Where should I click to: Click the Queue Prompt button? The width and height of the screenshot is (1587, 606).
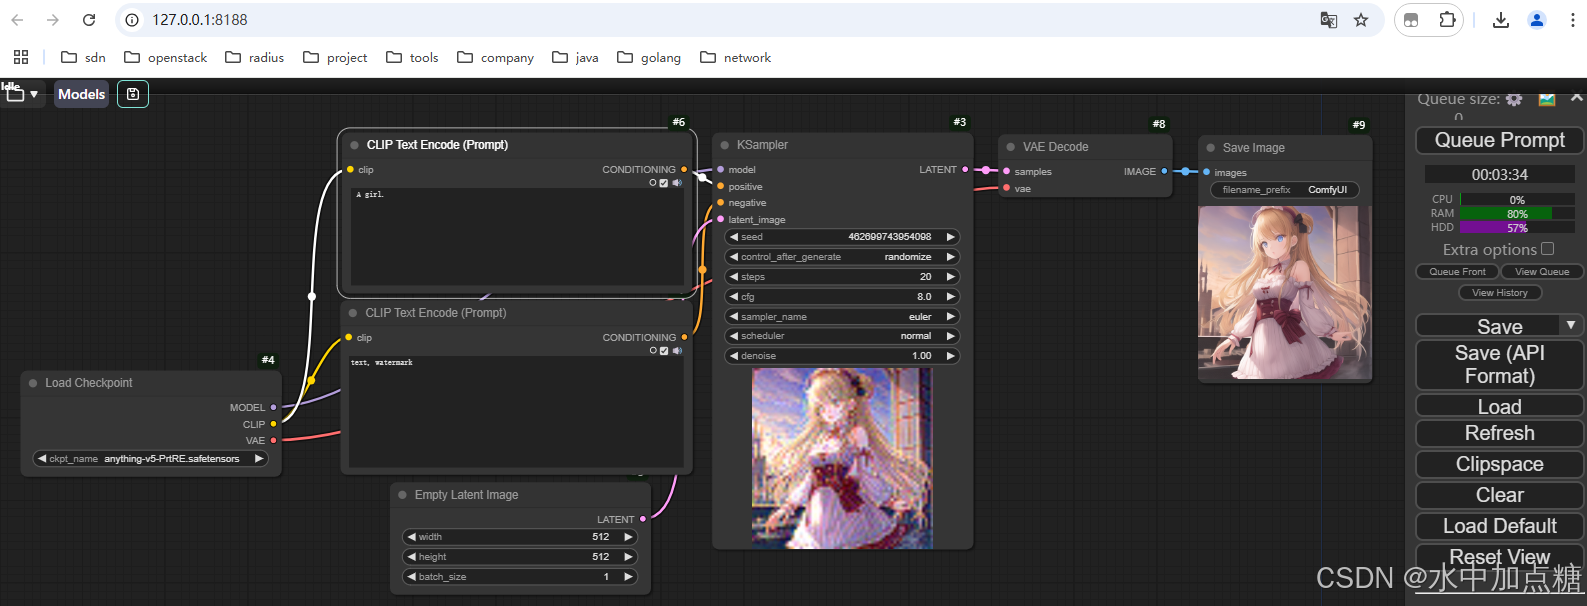click(x=1500, y=141)
